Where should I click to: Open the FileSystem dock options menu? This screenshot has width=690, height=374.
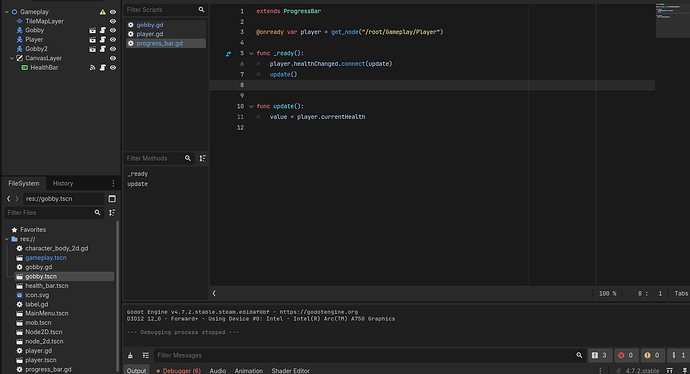tap(113, 183)
